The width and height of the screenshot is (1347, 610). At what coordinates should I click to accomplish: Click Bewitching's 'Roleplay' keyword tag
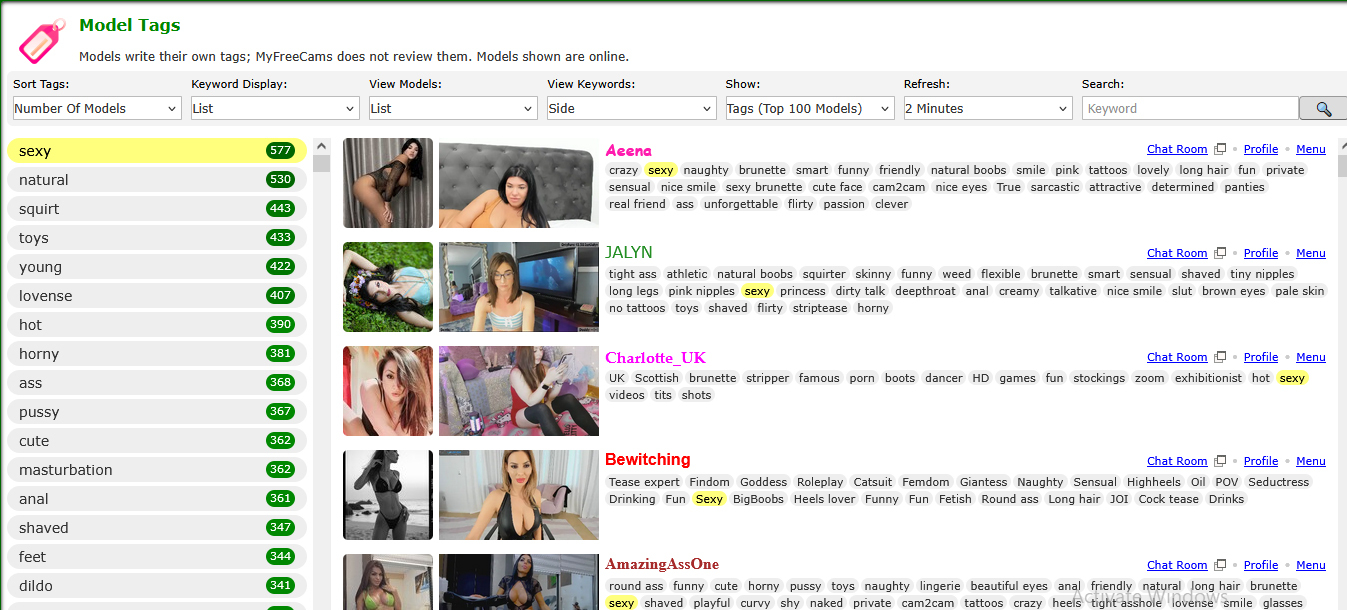click(x=820, y=482)
